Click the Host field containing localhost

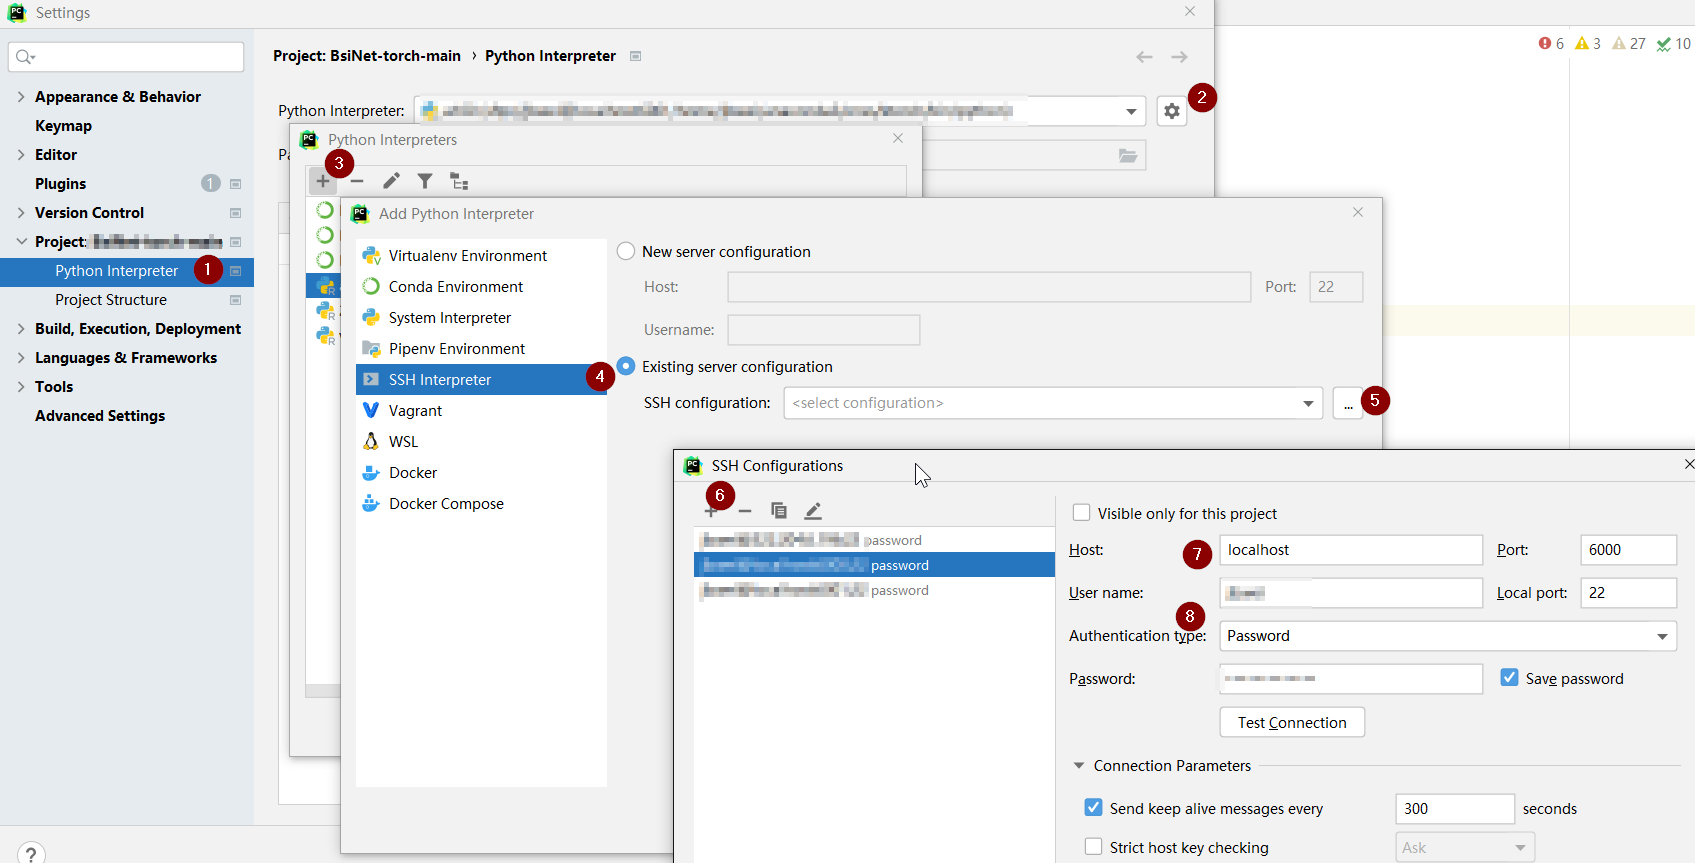tap(1351, 550)
